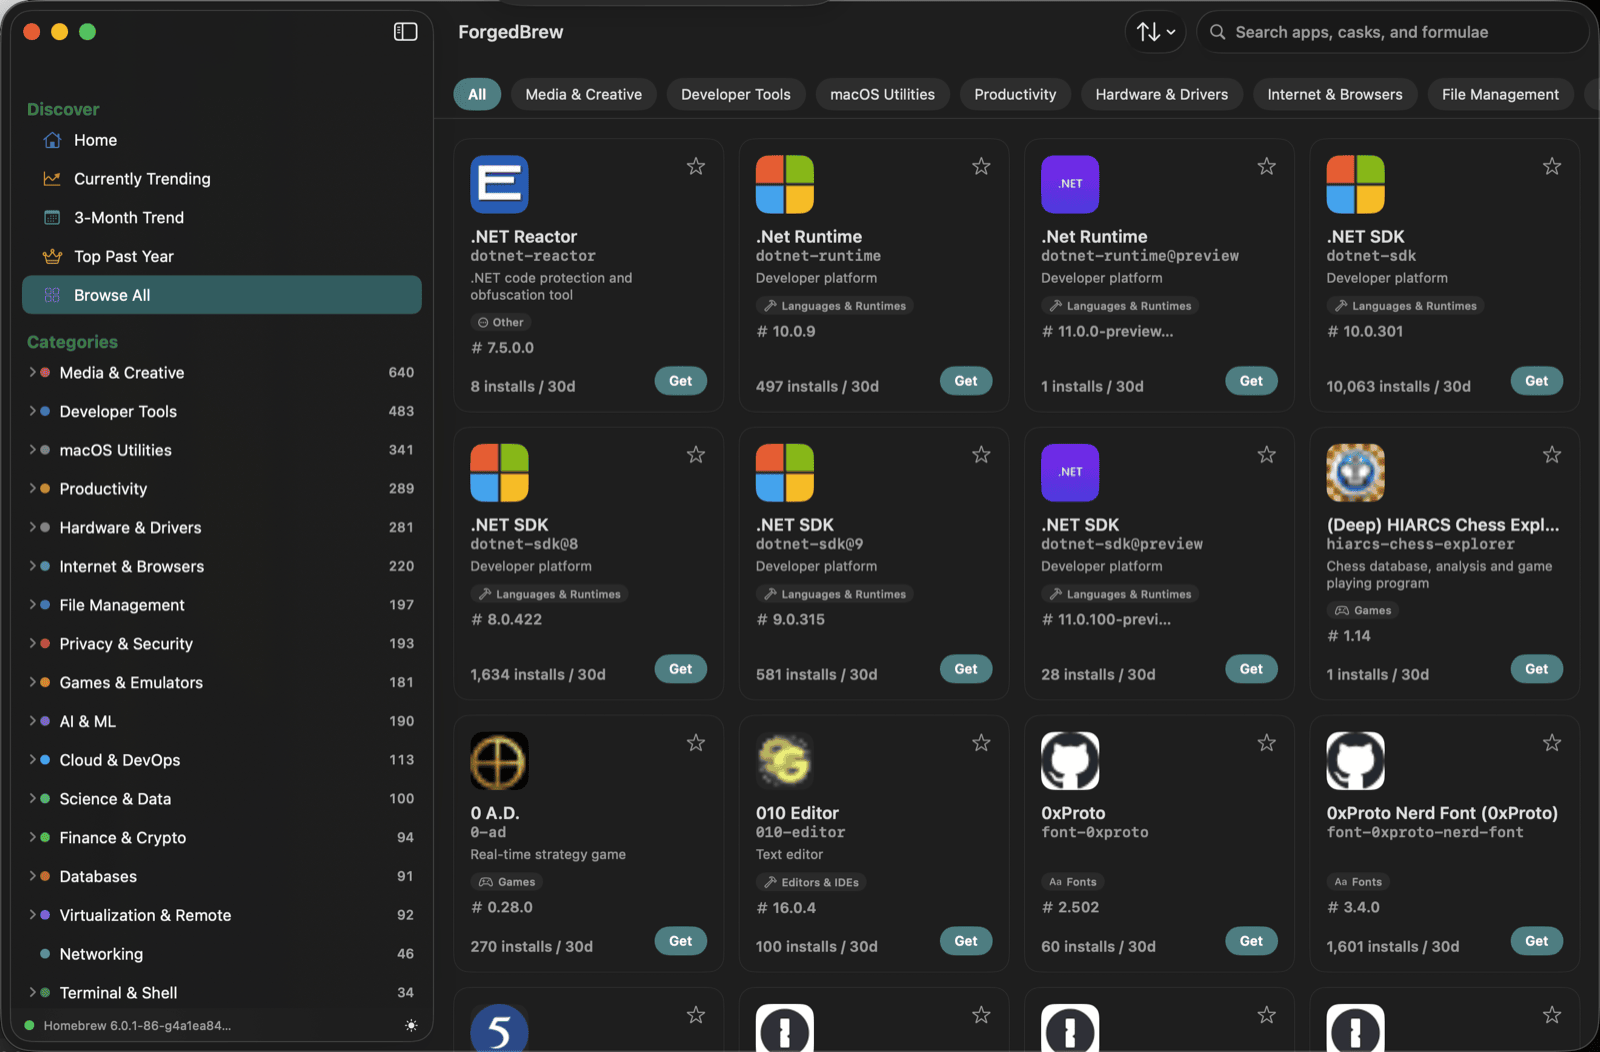Favorite .NET Reactor with the star

pos(696,166)
